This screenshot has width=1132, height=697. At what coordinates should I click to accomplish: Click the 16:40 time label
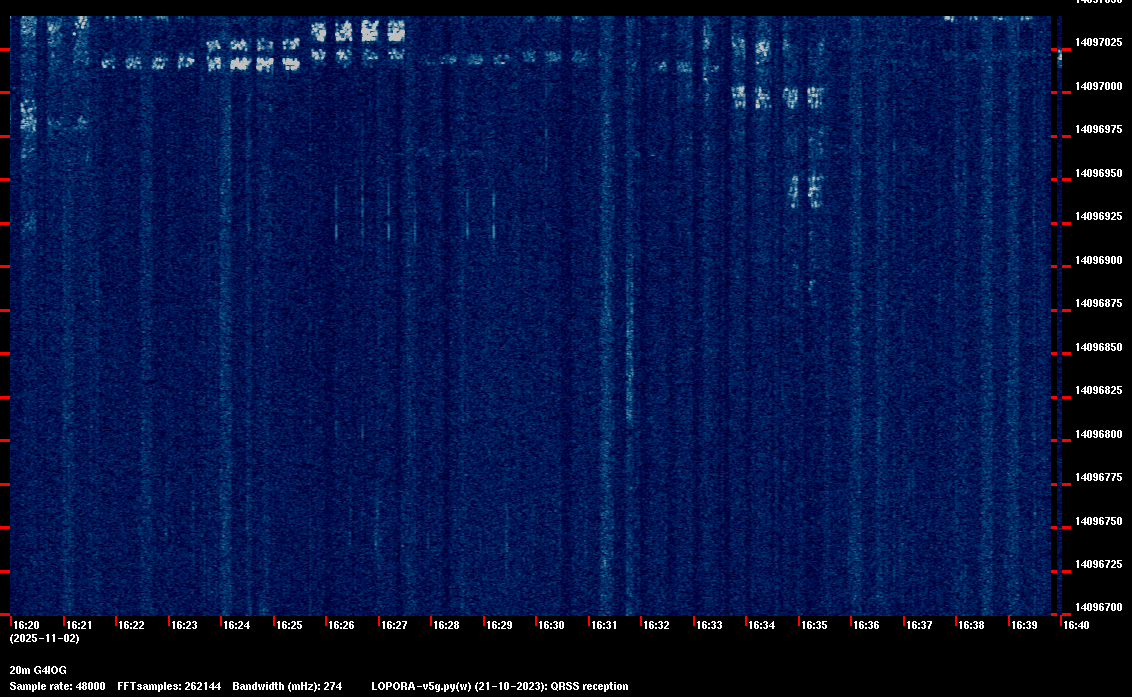coord(1076,625)
